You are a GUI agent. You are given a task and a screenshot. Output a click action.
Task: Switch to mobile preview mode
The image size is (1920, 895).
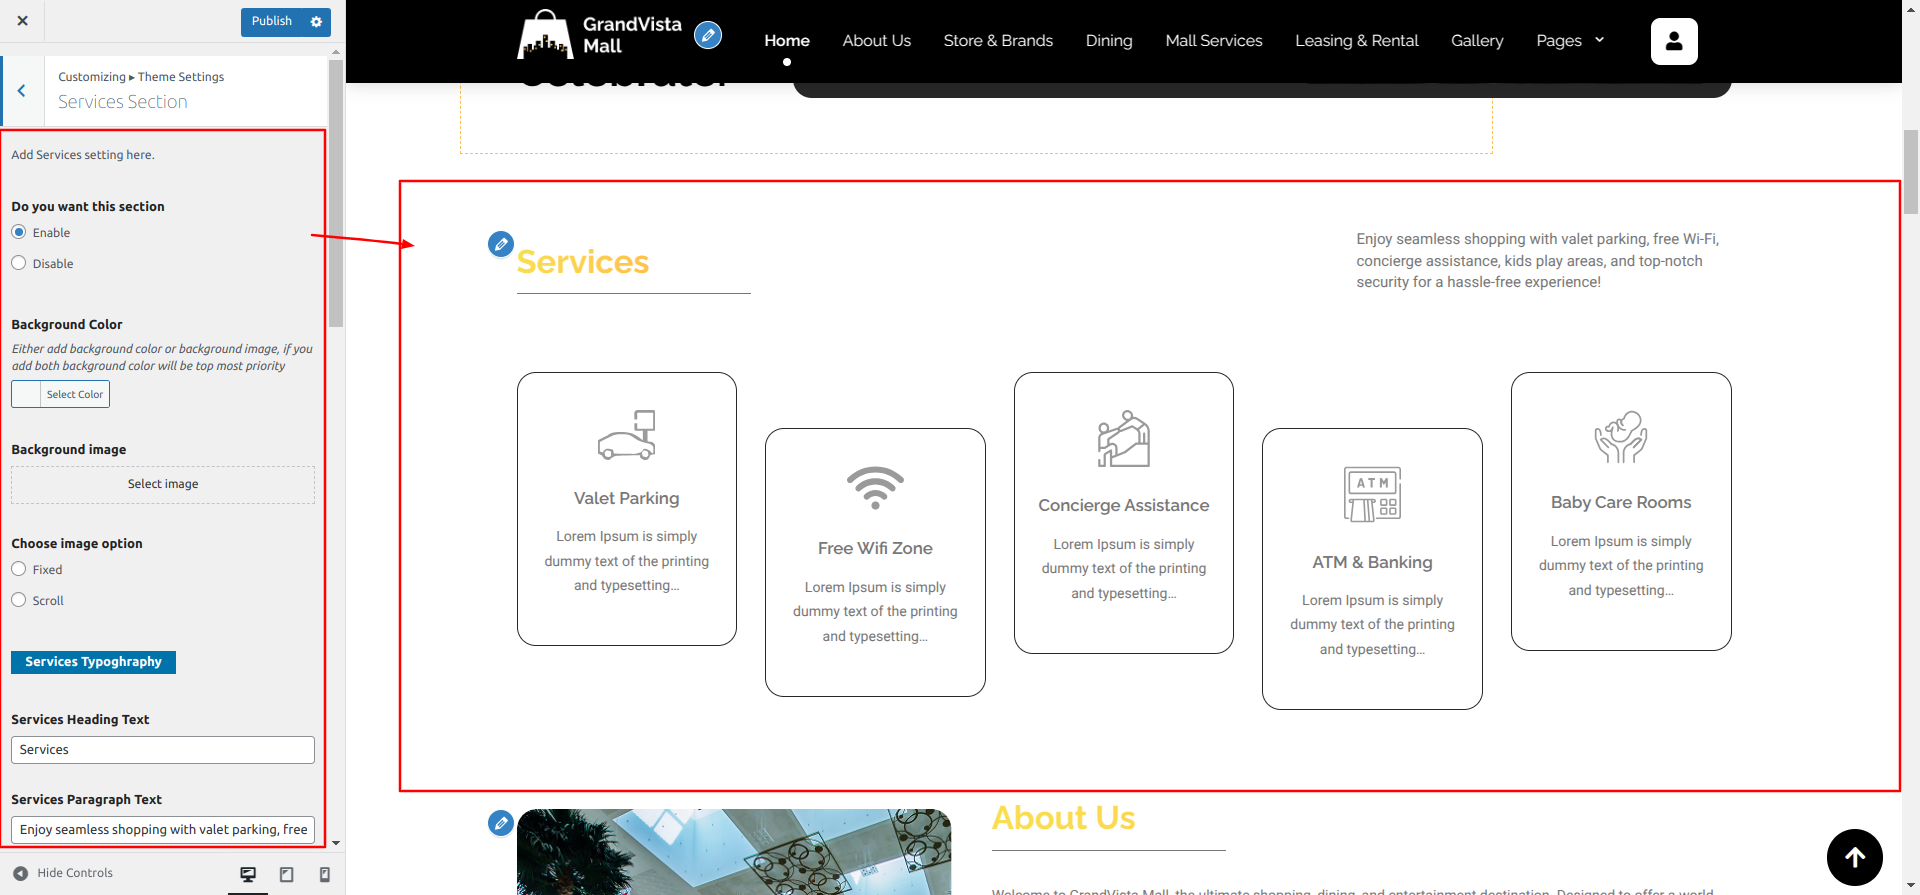tap(324, 875)
